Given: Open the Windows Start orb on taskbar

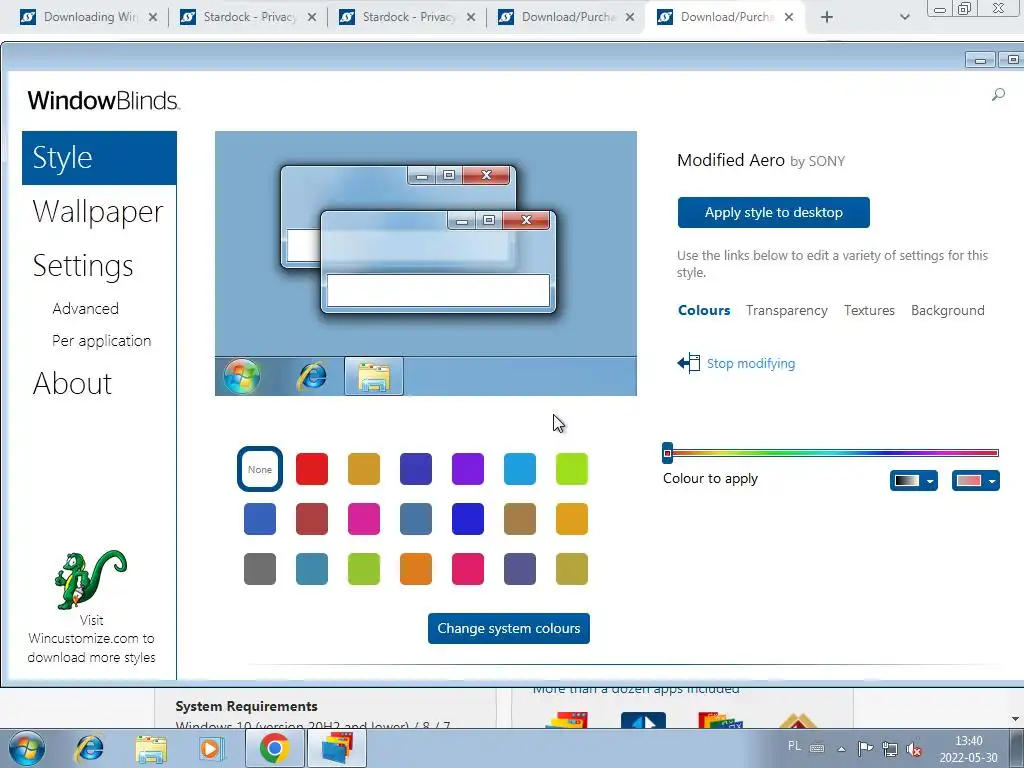Looking at the screenshot, I should pyautogui.click(x=26, y=748).
